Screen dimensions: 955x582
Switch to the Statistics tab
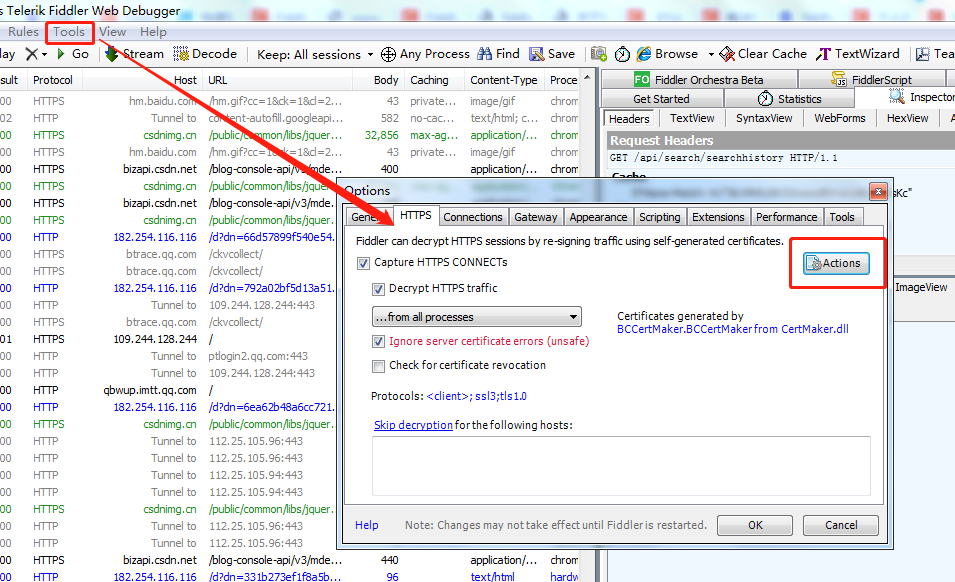pos(789,99)
